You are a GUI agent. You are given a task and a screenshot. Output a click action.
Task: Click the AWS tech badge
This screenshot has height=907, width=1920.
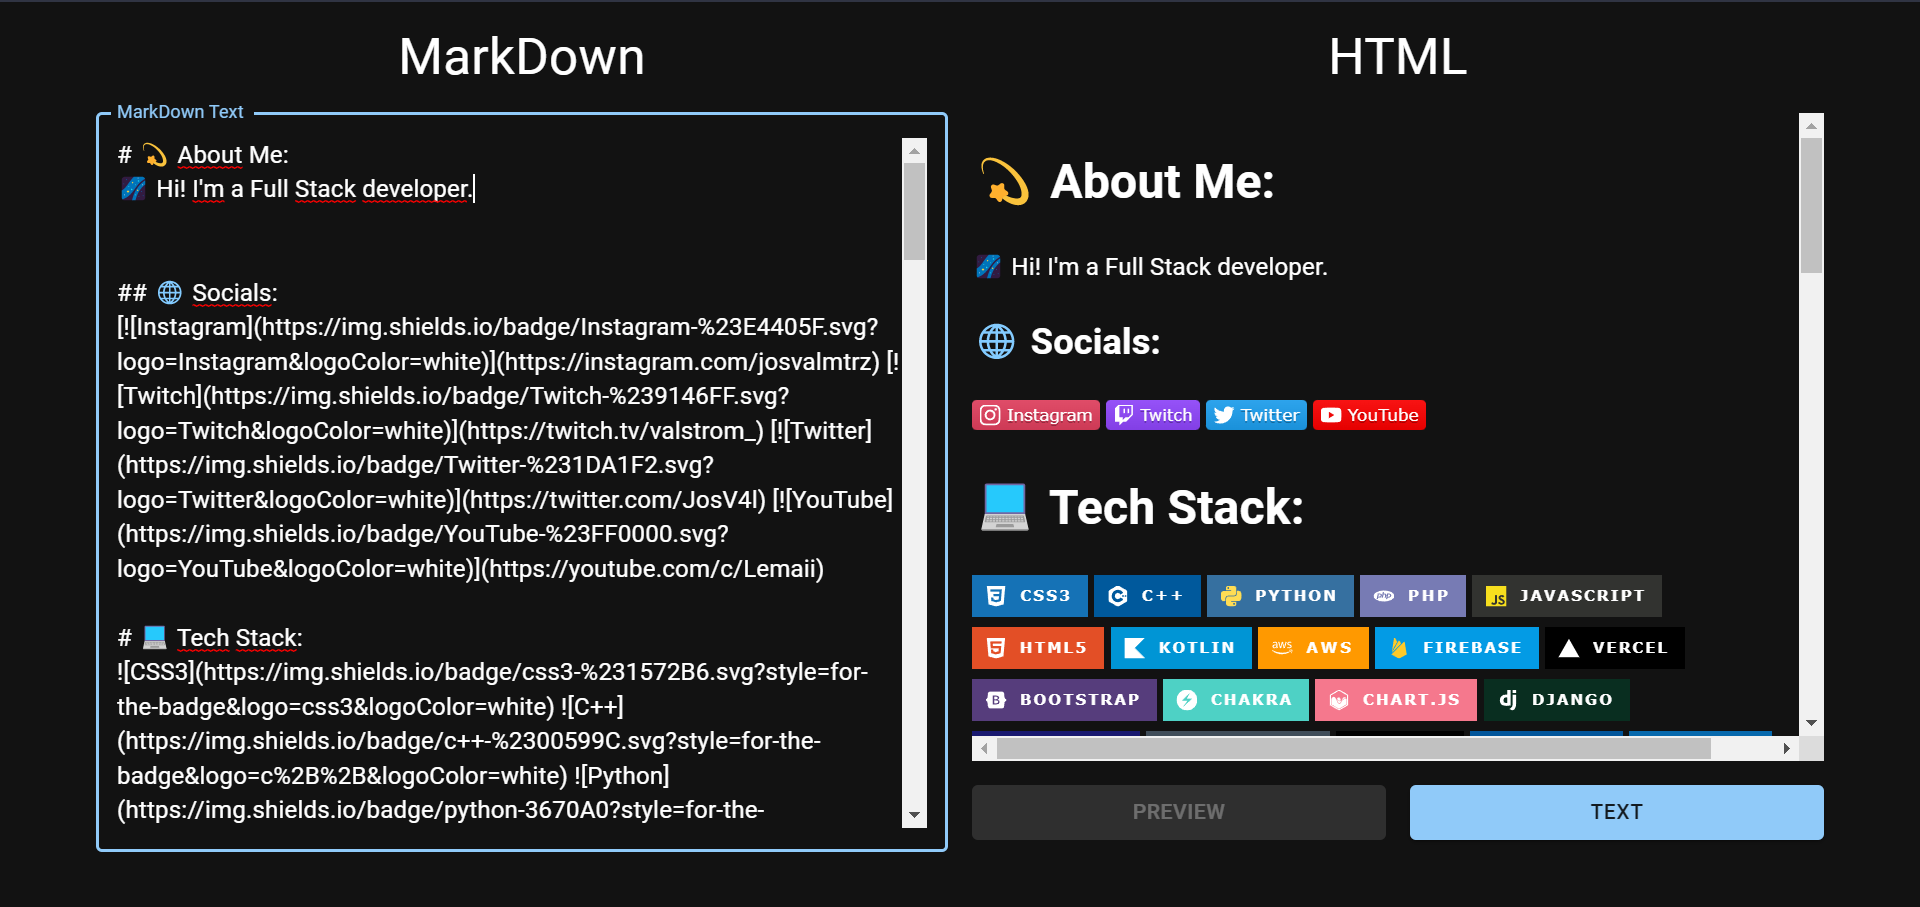pyautogui.click(x=1312, y=648)
